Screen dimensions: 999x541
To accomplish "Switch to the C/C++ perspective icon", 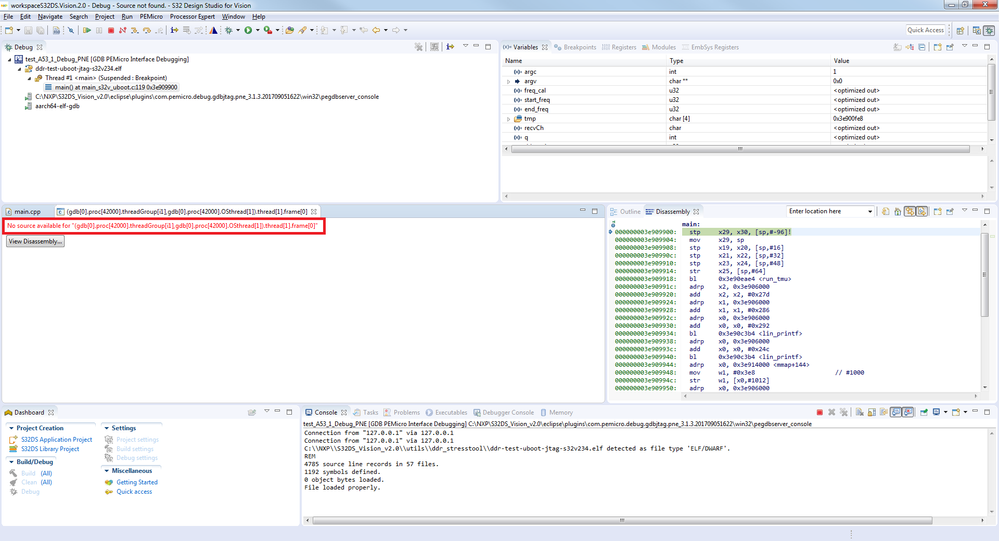I will click(x=976, y=30).
